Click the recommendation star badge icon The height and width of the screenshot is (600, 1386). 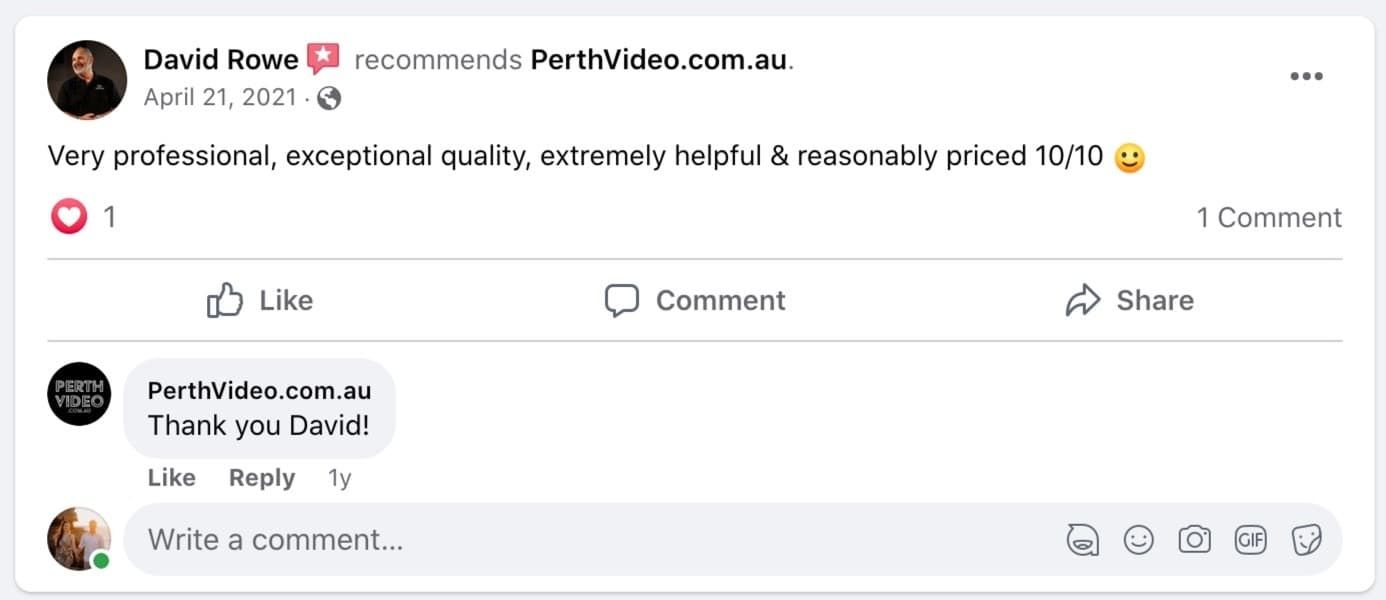click(323, 59)
